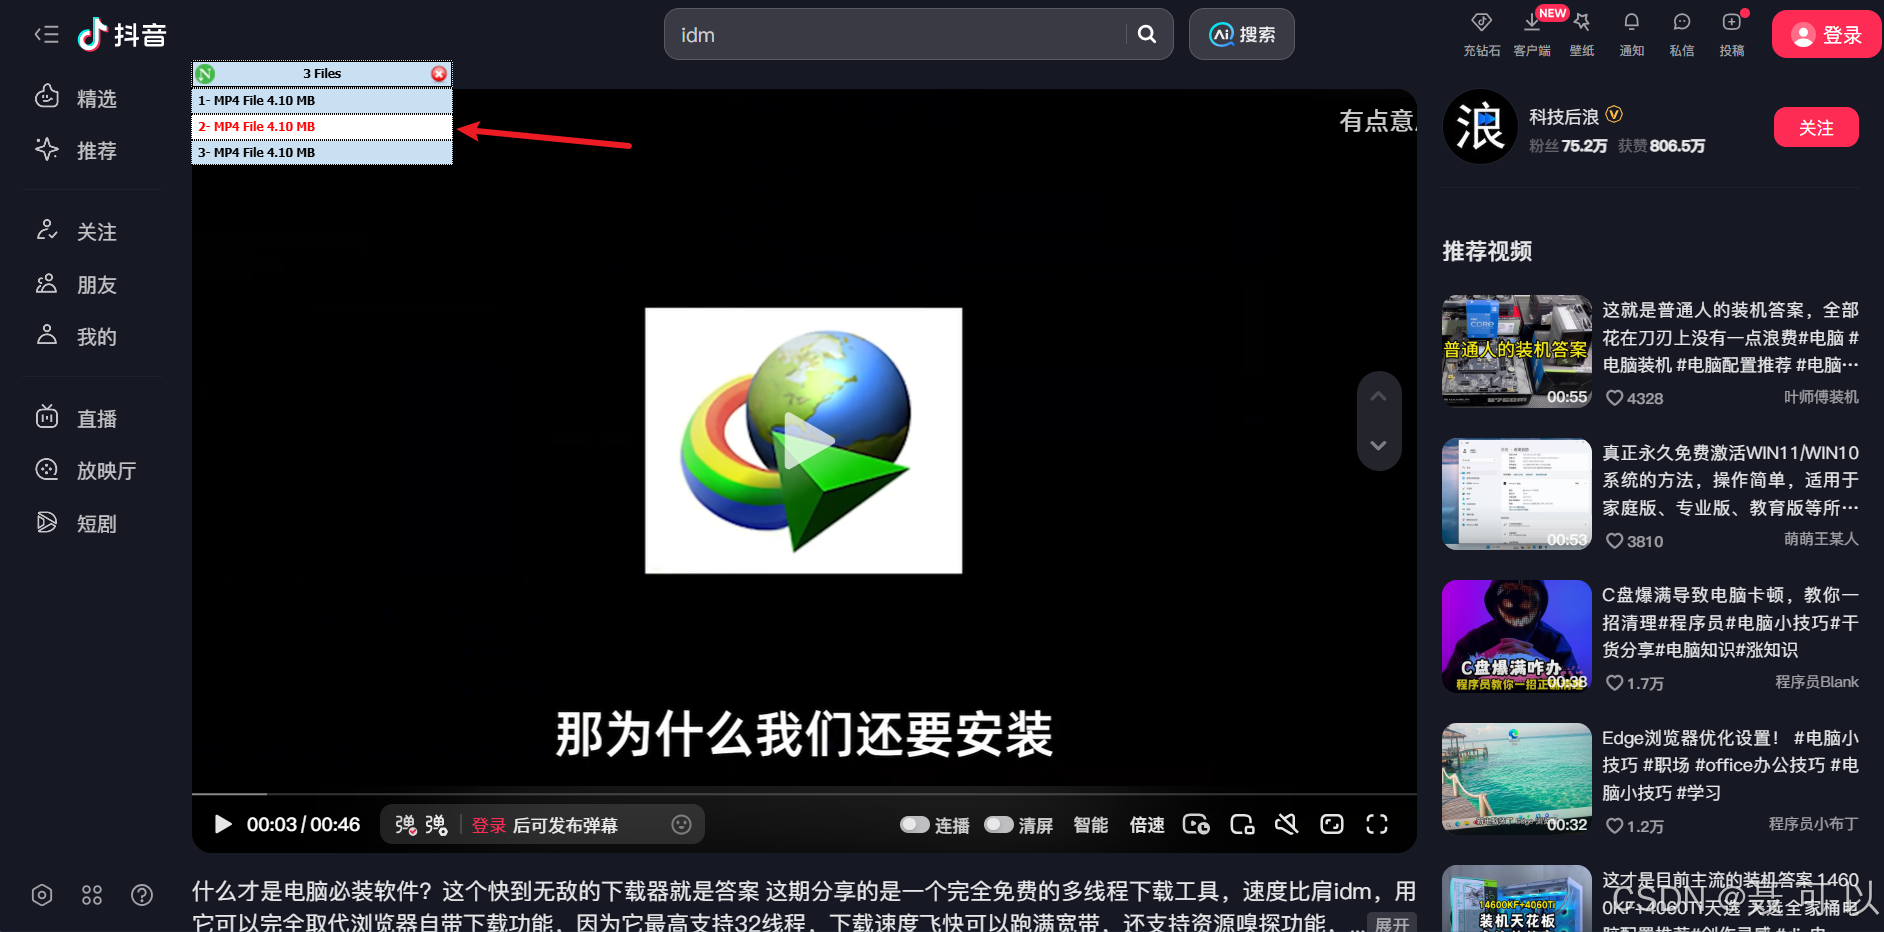Viewport: 1884px width, 932px height.
Task: Click the red 登录 login button
Action: pyautogui.click(x=1826, y=35)
